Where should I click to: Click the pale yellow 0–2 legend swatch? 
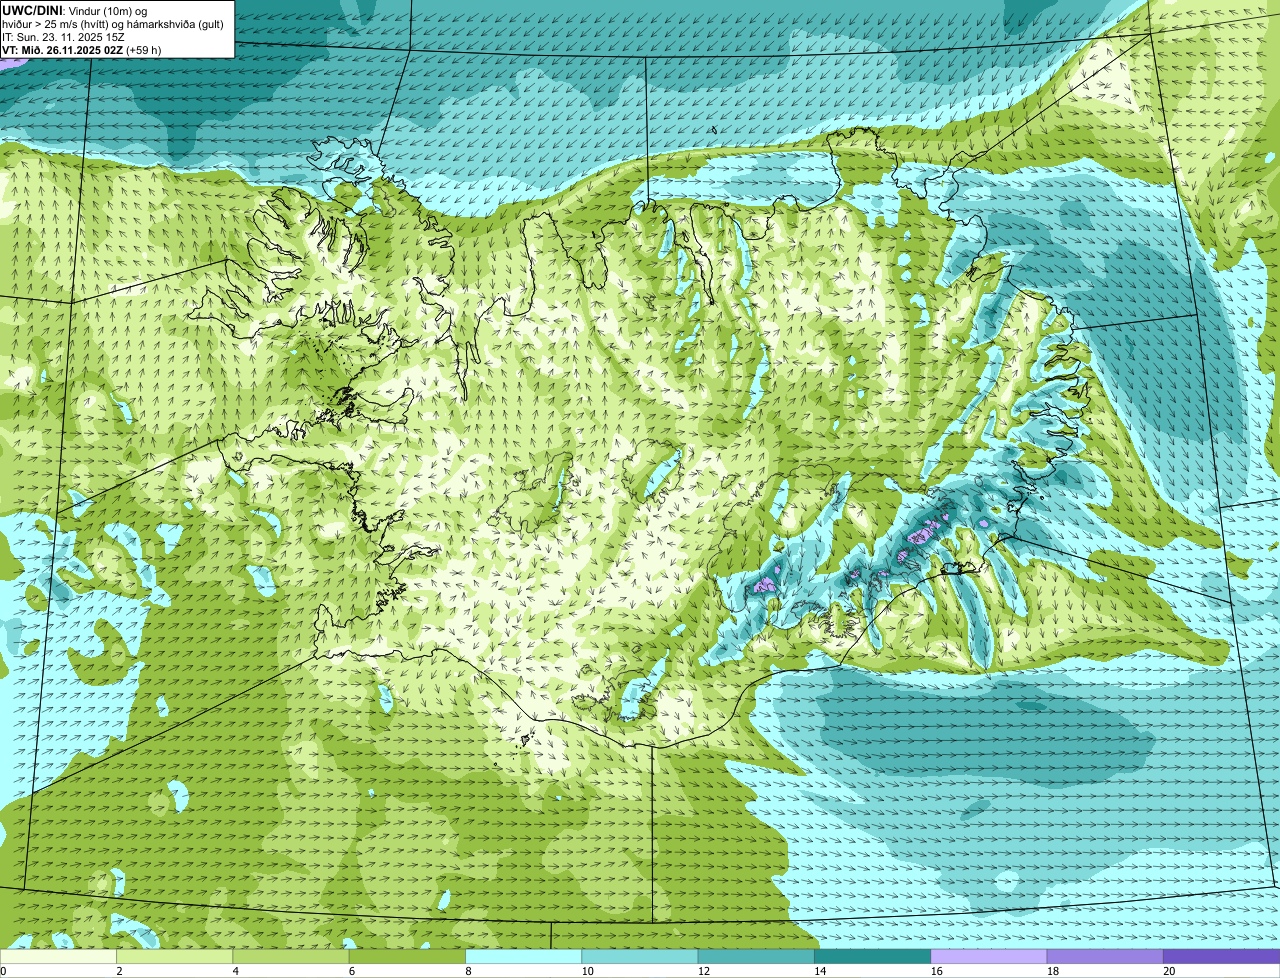click(x=58, y=956)
